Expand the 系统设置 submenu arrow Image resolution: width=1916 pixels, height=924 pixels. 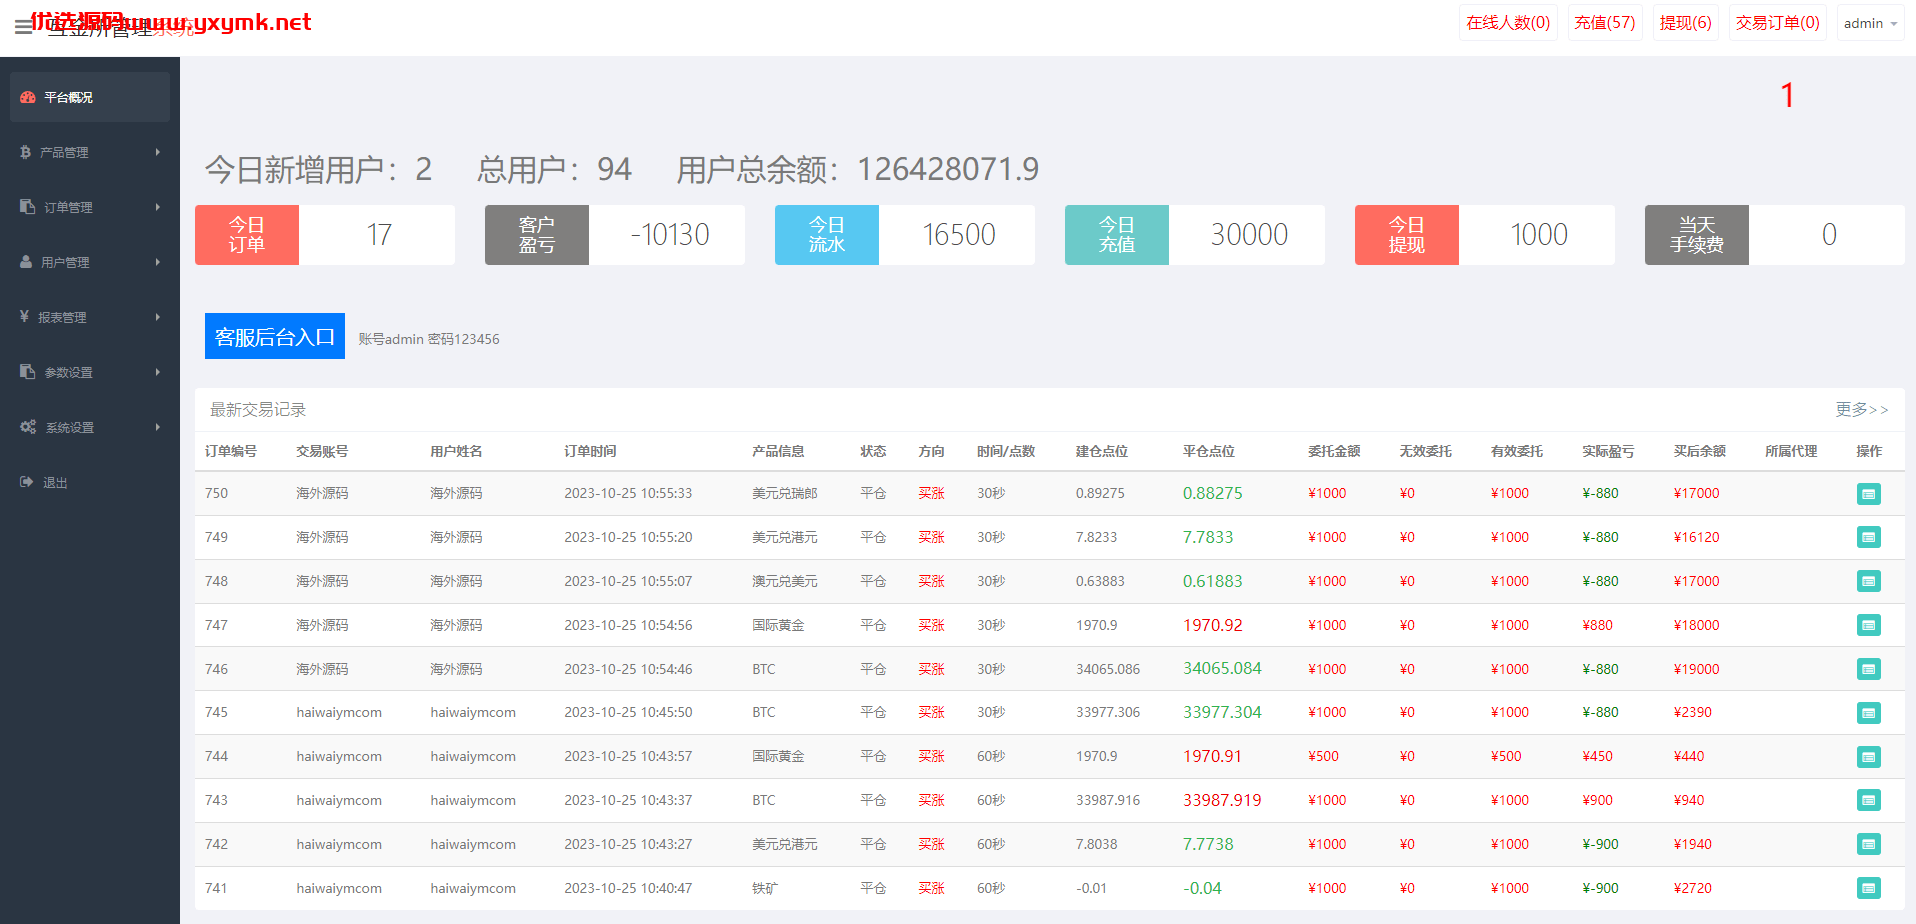(x=158, y=427)
